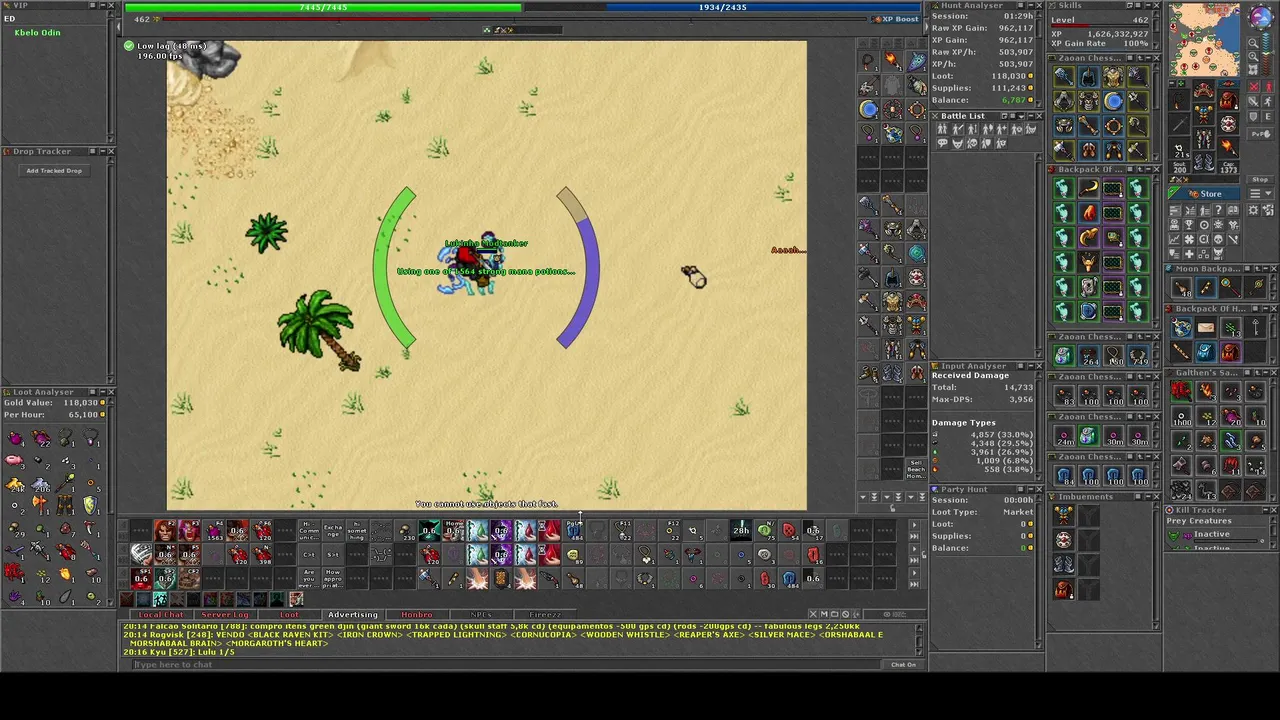This screenshot has width=1280, height=720.
Task: Minimize the Galthen's Satchel container
Action: [x=1265, y=372]
